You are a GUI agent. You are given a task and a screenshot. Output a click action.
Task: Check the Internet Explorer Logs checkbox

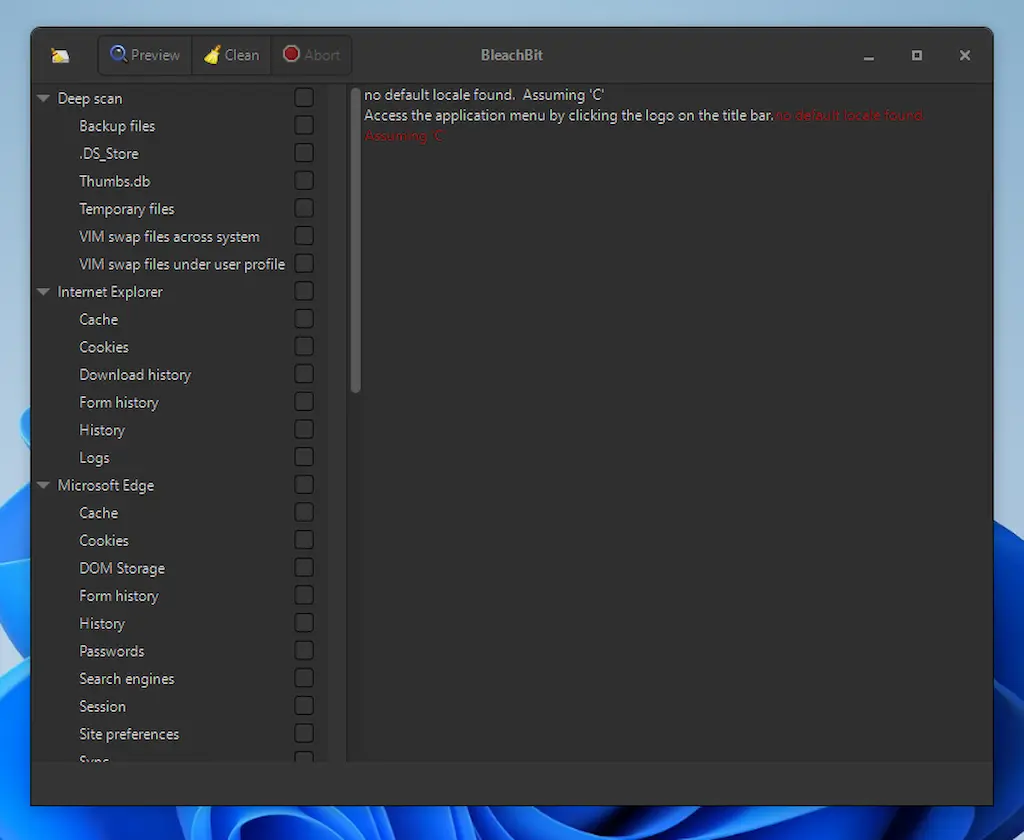coord(304,457)
